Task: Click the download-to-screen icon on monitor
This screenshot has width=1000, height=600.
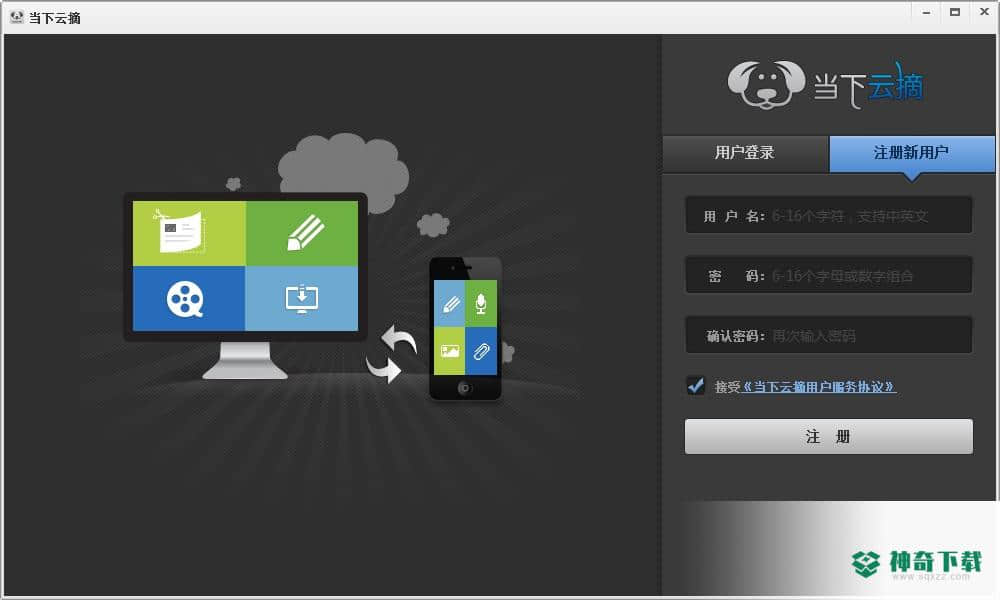Action: [302, 298]
